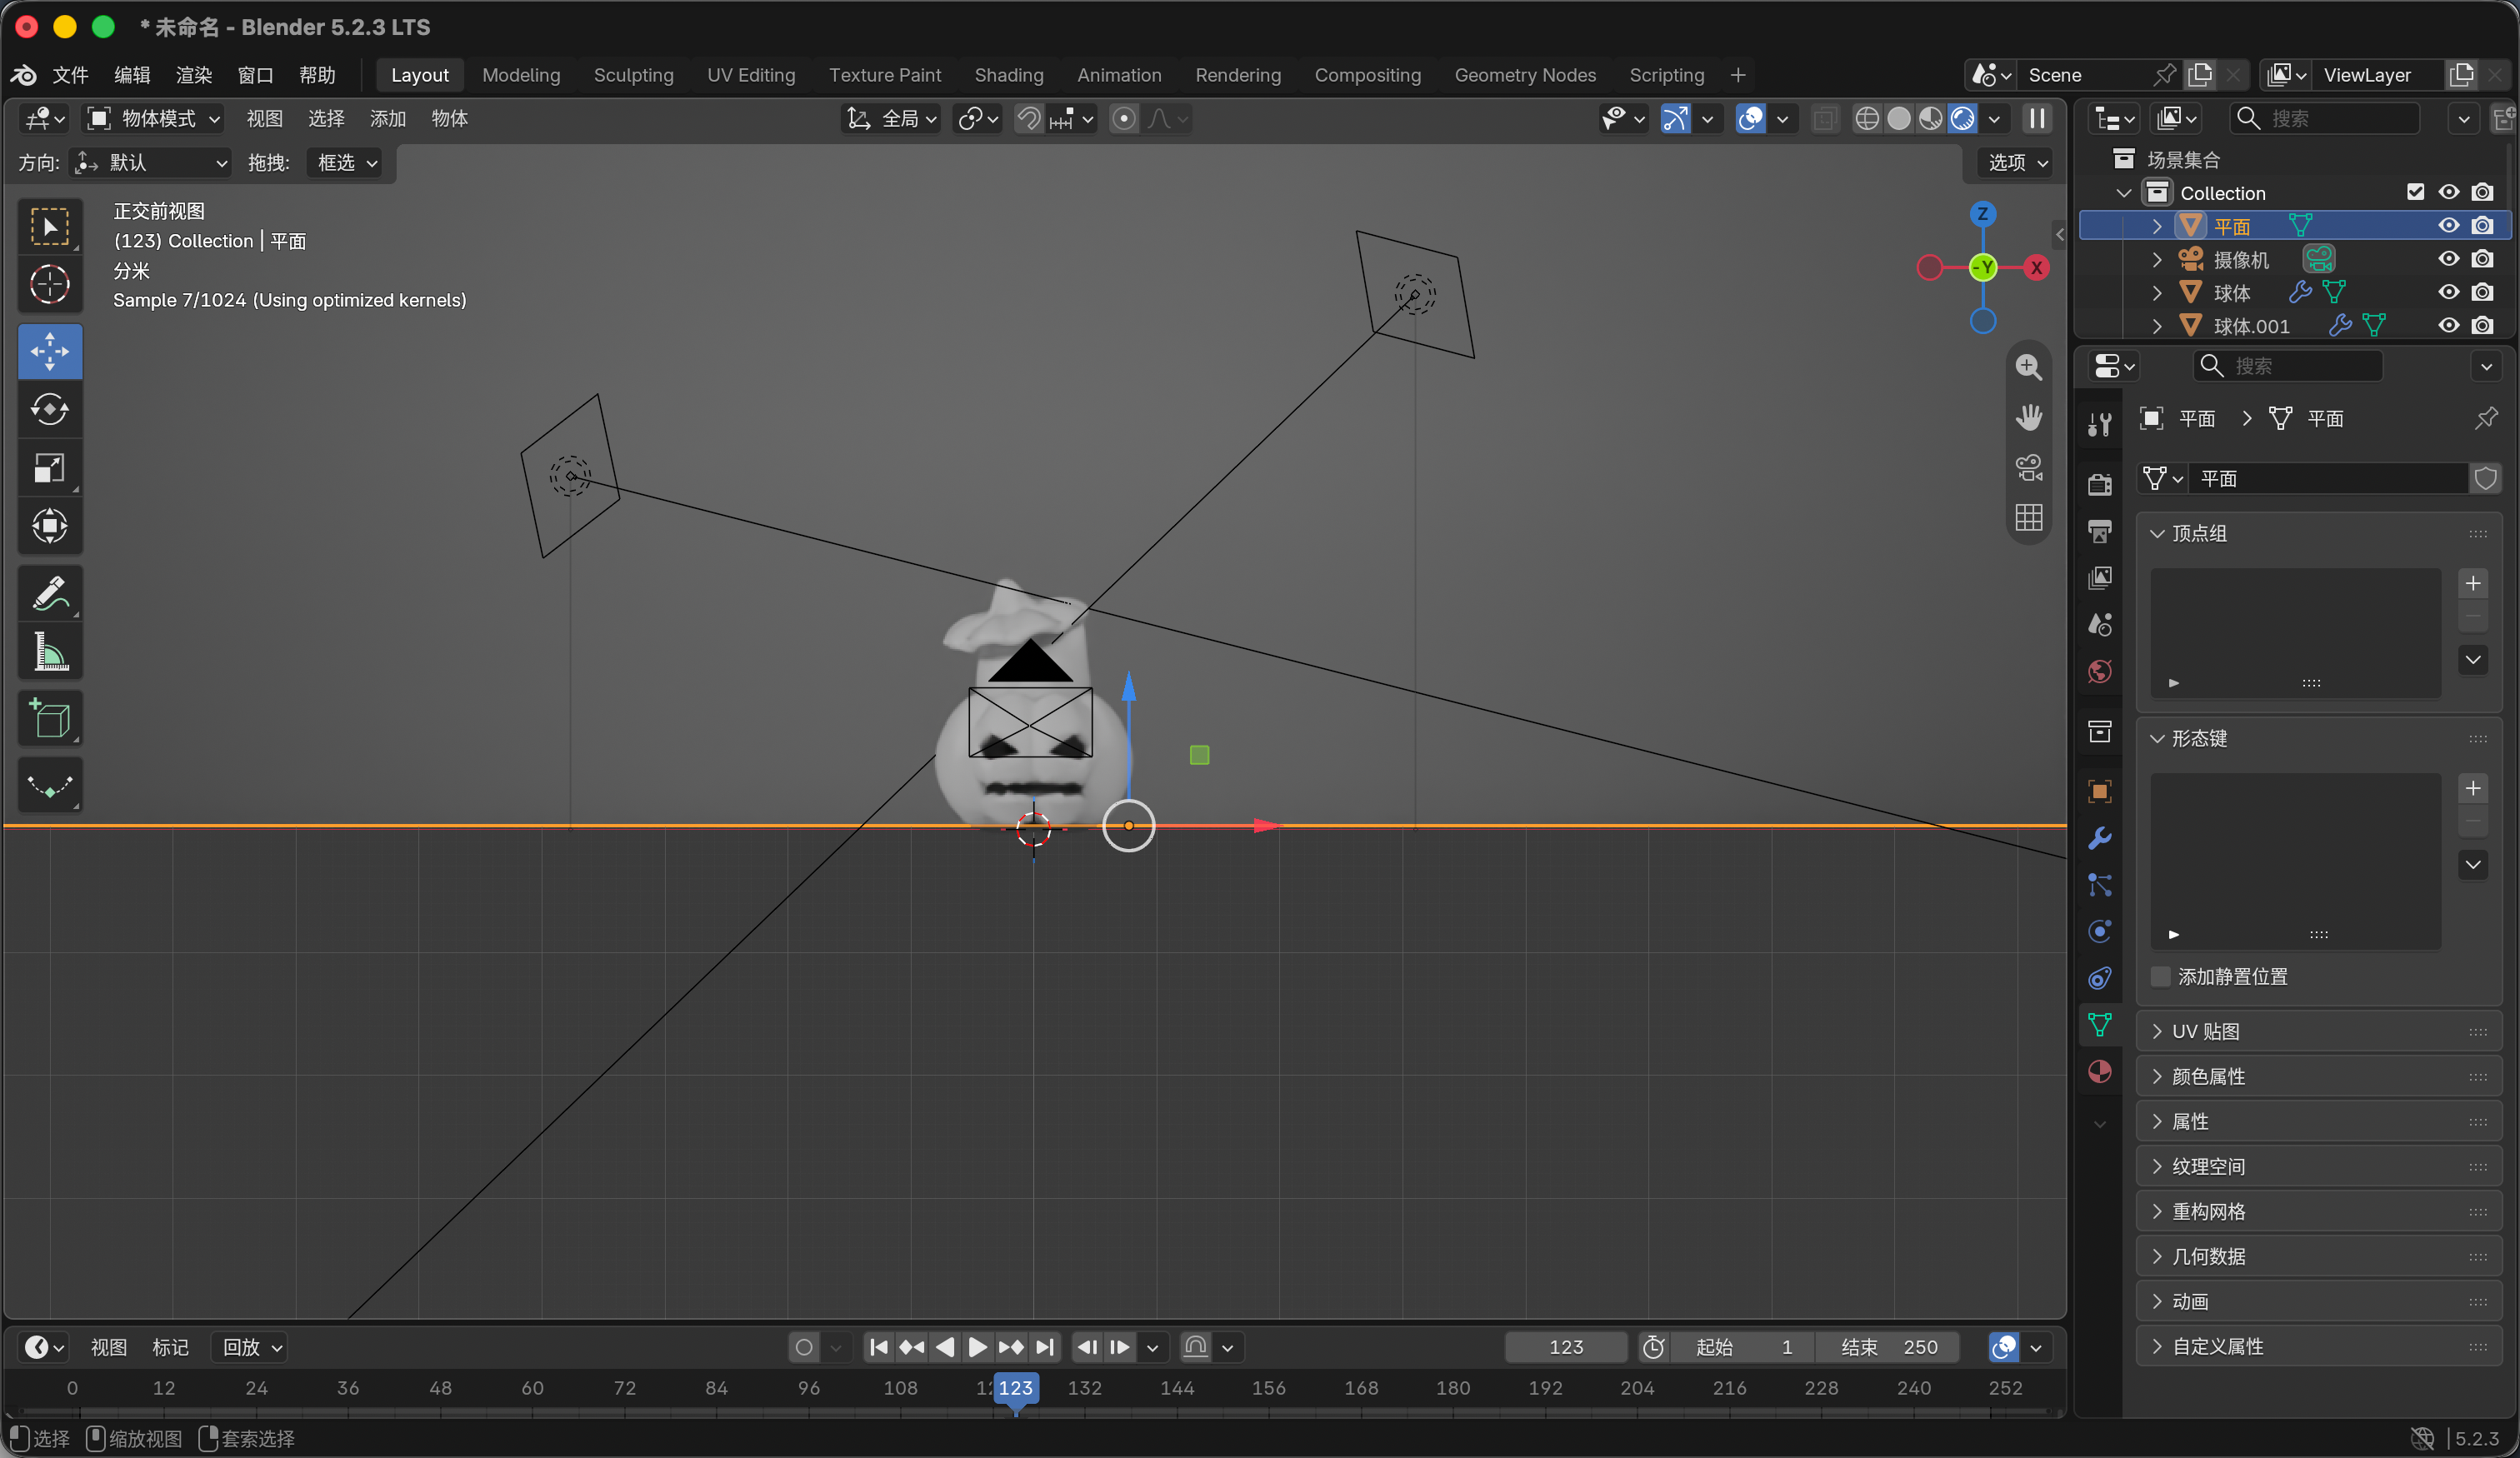This screenshot has height=1458, width=2520.
Task: Switch to the Shading workspace tab
Action: click(x=1008, y=75)
